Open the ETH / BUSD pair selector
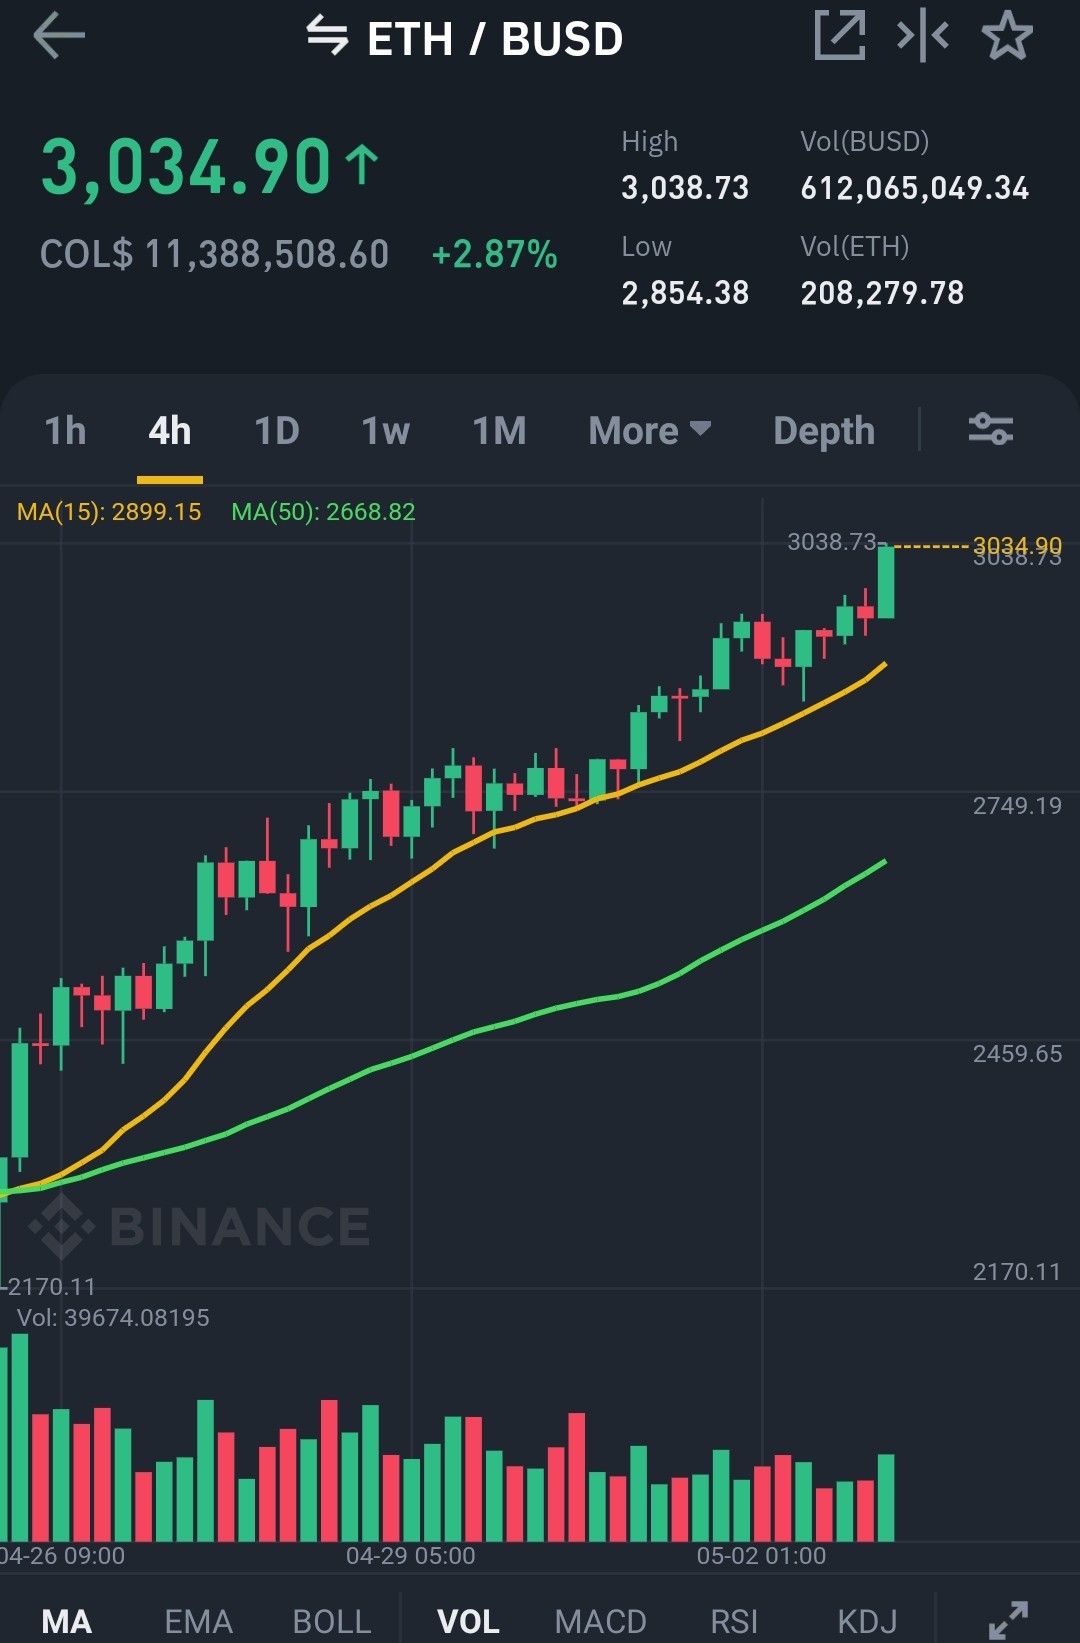This screenshot has width=1080, height=1643. pos(495,39)
